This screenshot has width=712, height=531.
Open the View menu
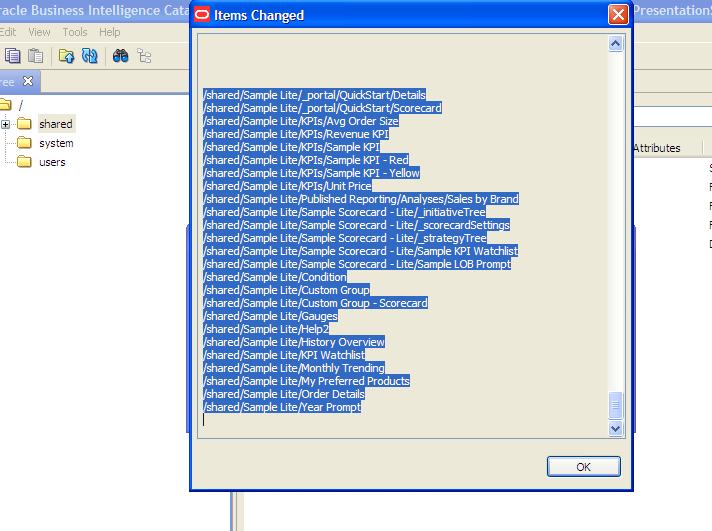(39, 32)
